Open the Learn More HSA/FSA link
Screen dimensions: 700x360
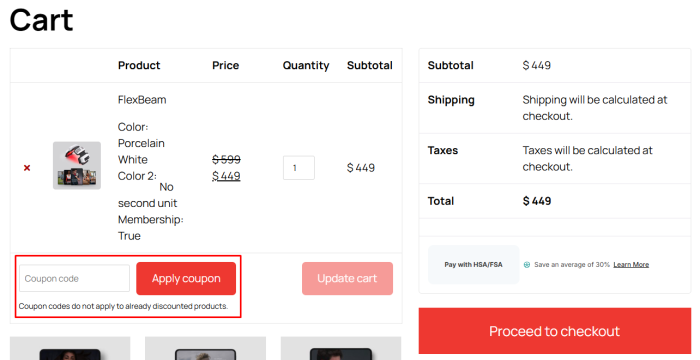[x=631, y=264]
